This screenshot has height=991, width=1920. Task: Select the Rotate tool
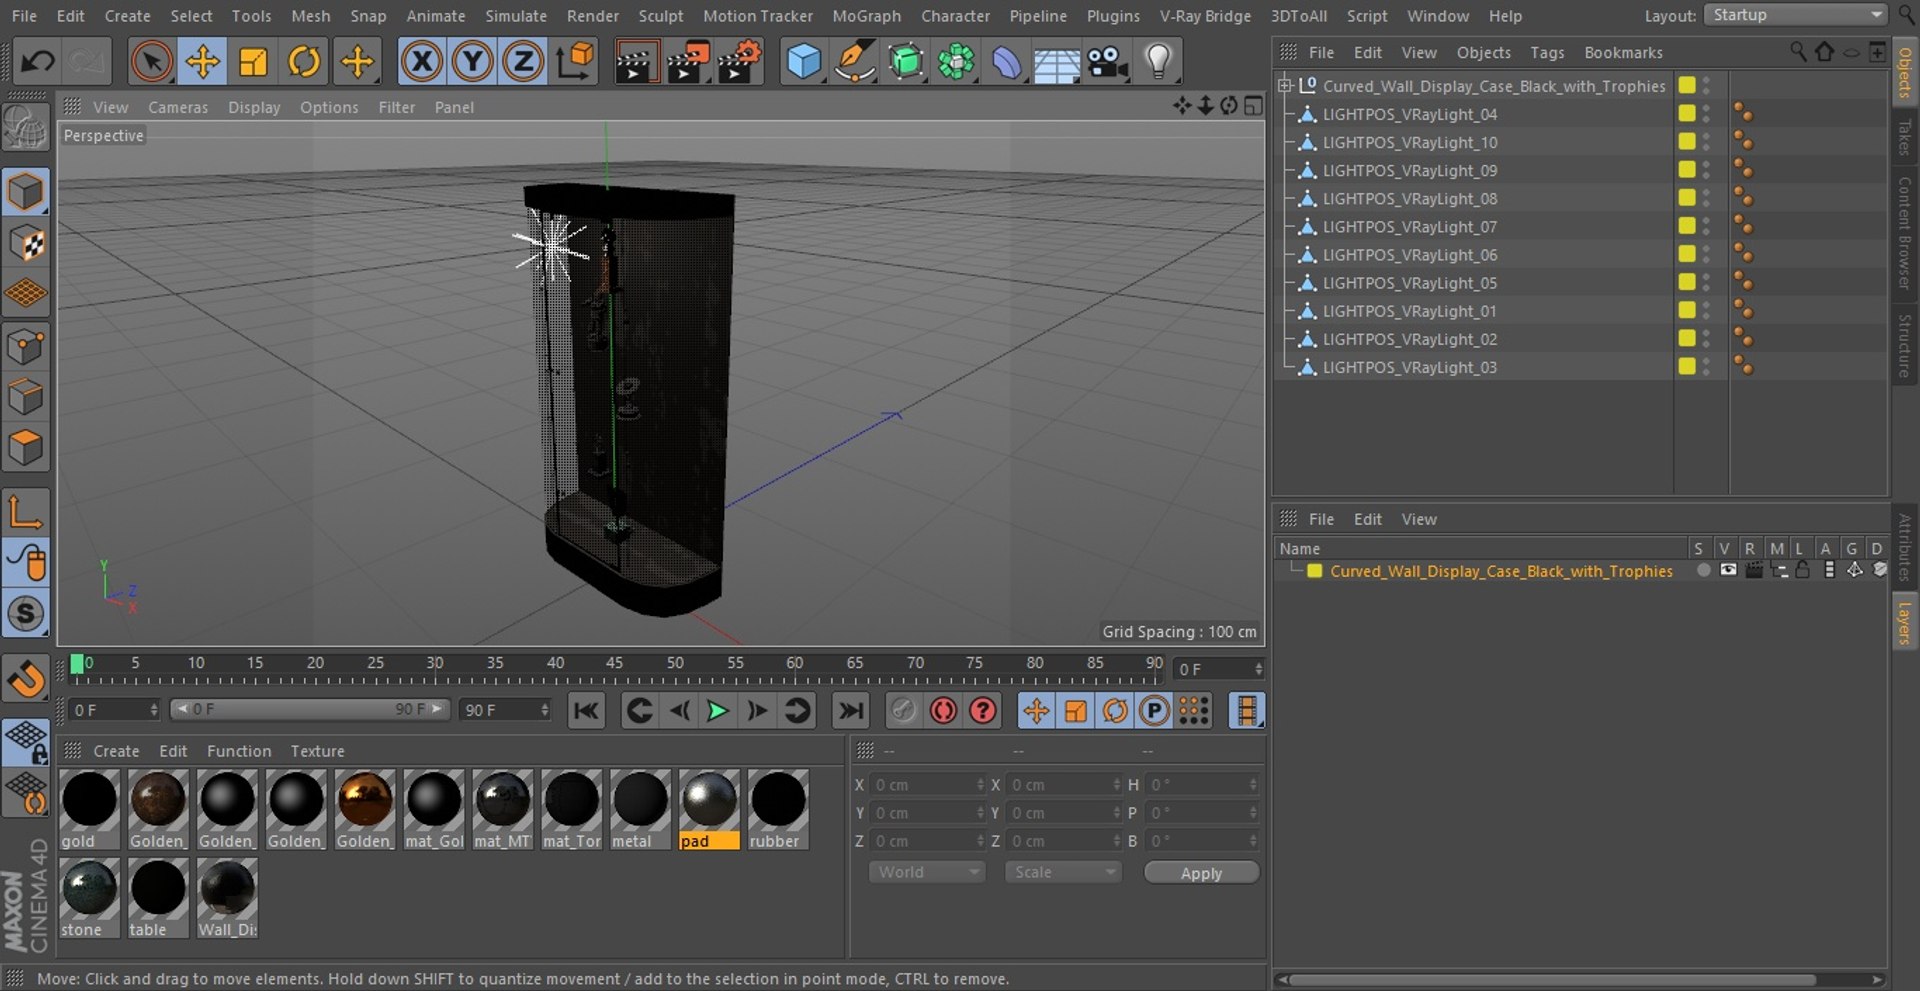[x=304, y=62]
